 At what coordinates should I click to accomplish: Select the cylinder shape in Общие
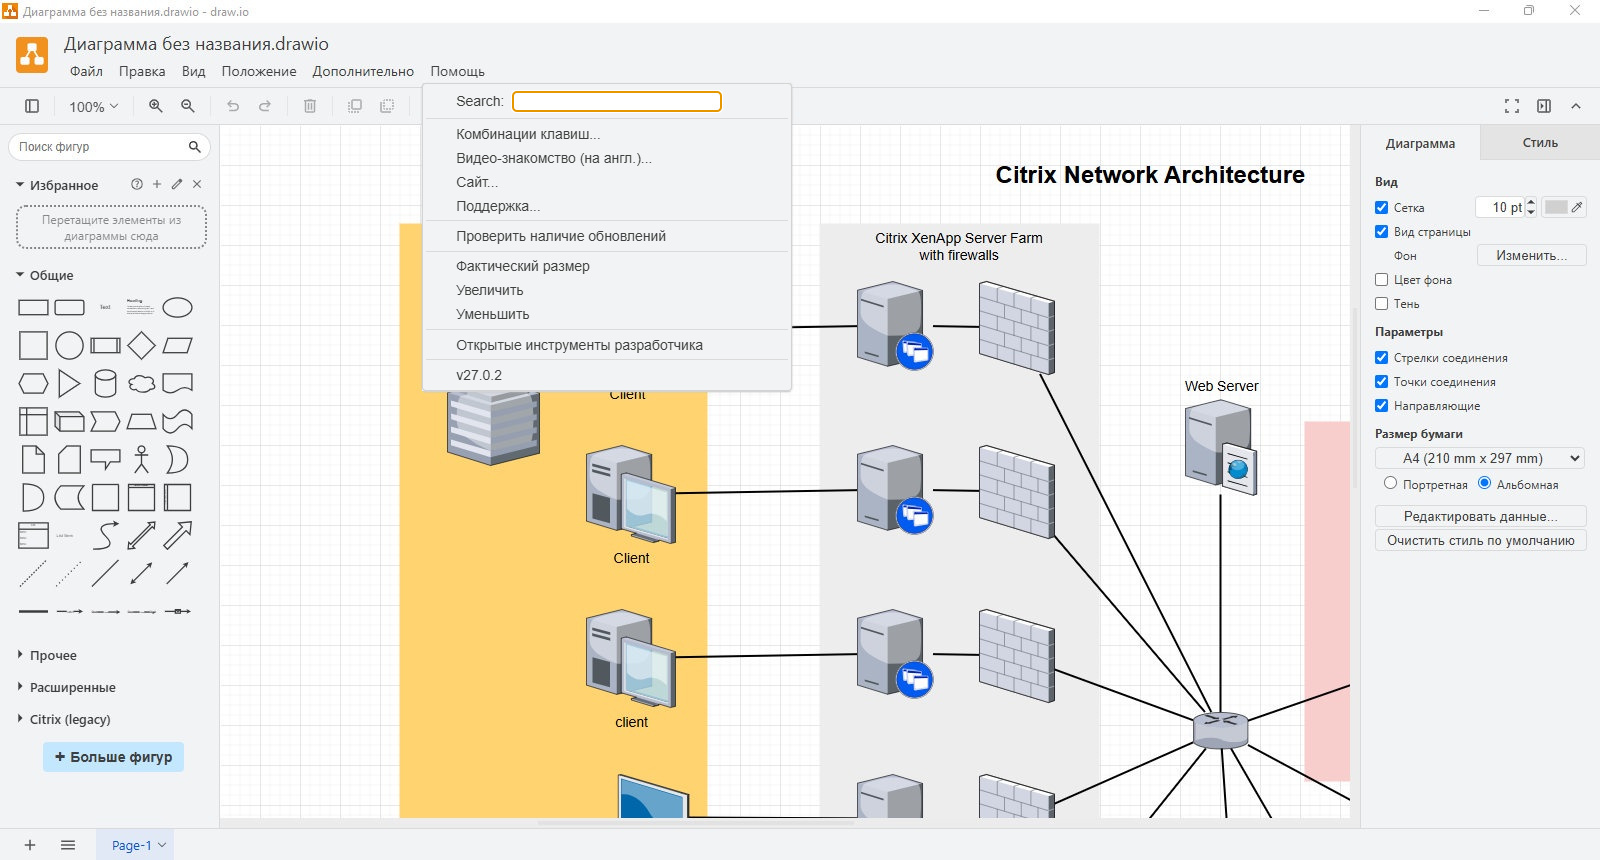pyautogui.click(x=105, y=383)
